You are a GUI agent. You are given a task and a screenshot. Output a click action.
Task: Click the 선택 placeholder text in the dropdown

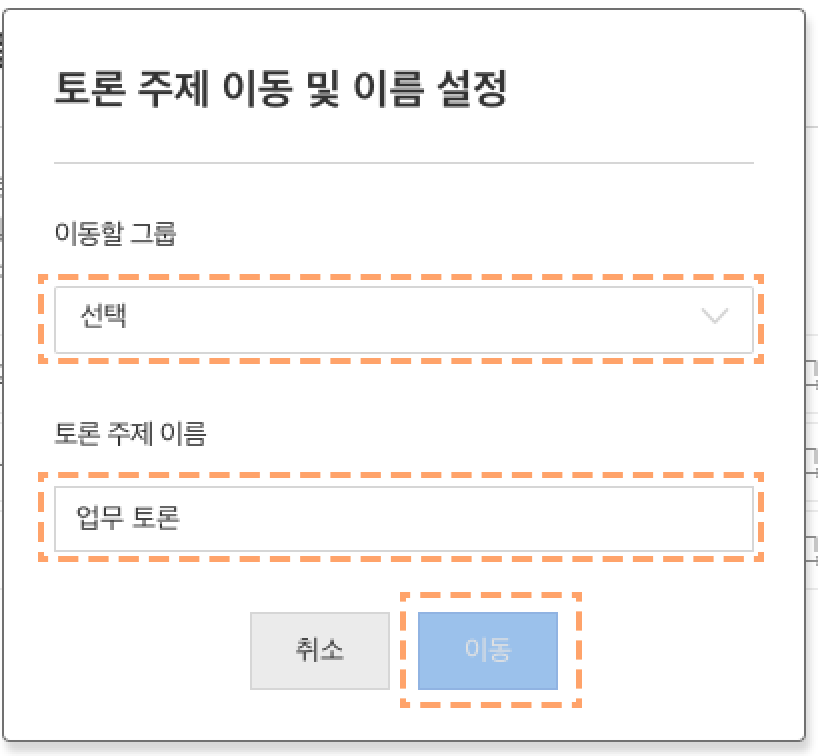(103, 316)
